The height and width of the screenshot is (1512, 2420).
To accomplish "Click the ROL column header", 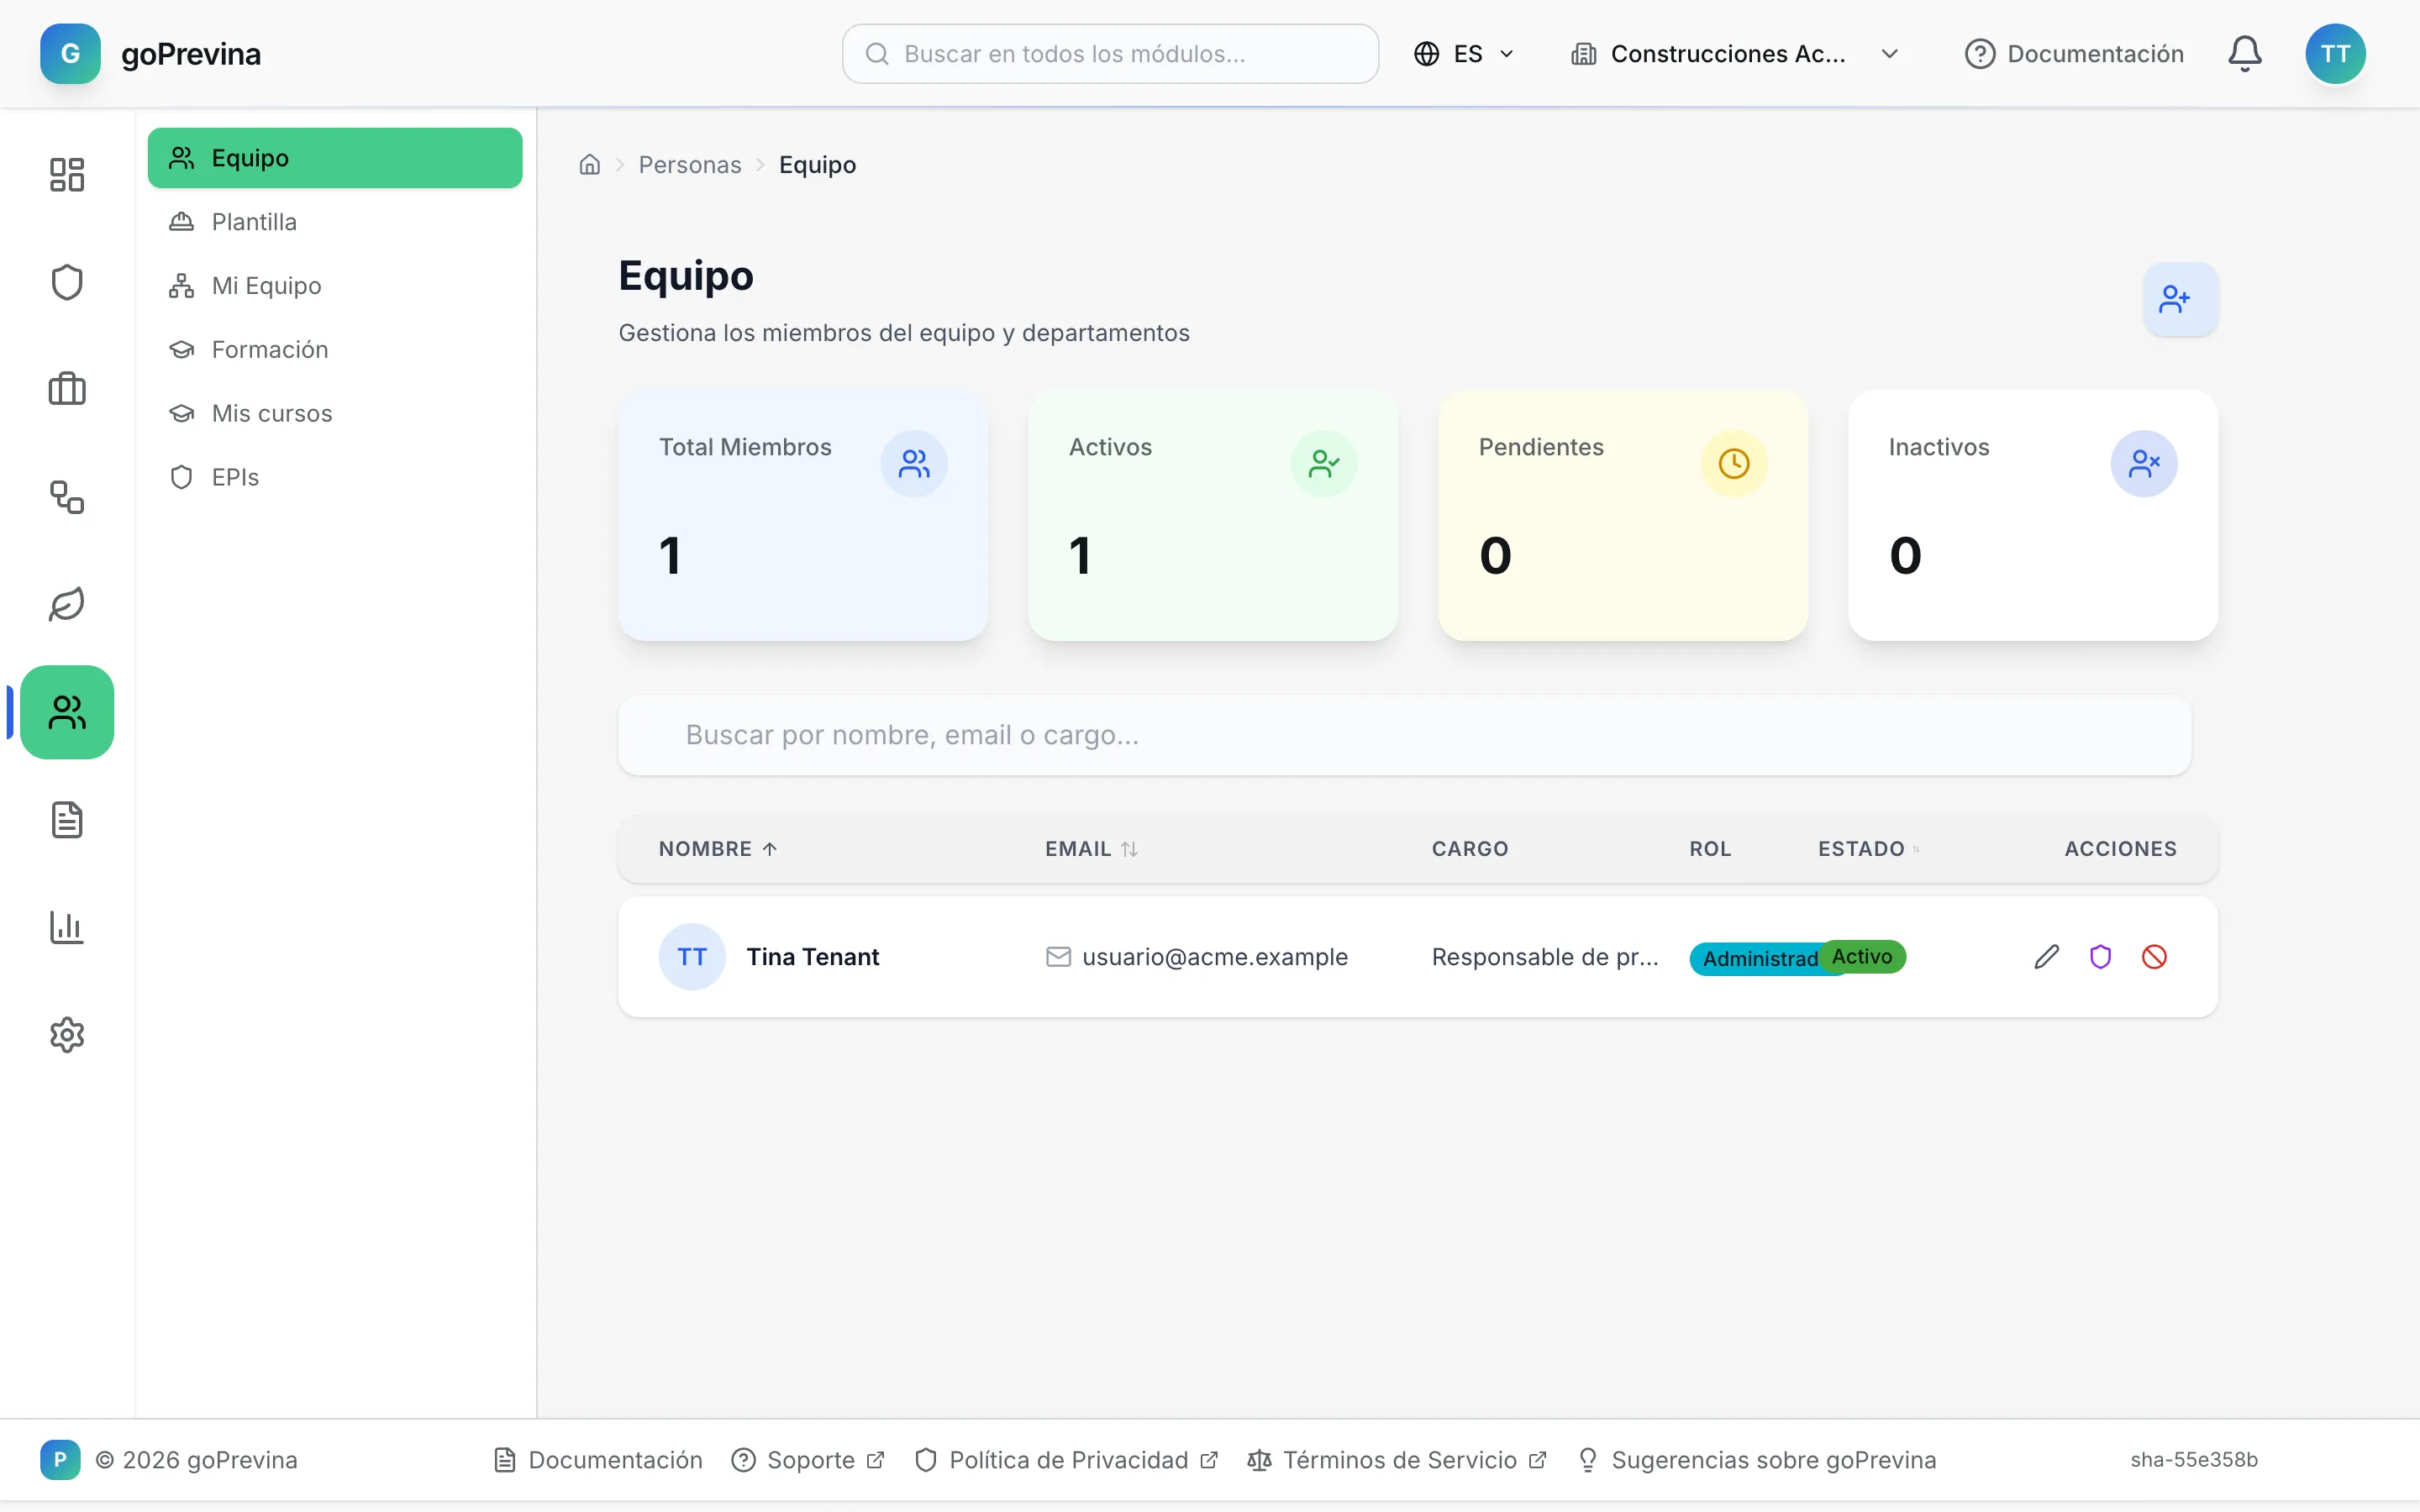I will click(1710, 849).
